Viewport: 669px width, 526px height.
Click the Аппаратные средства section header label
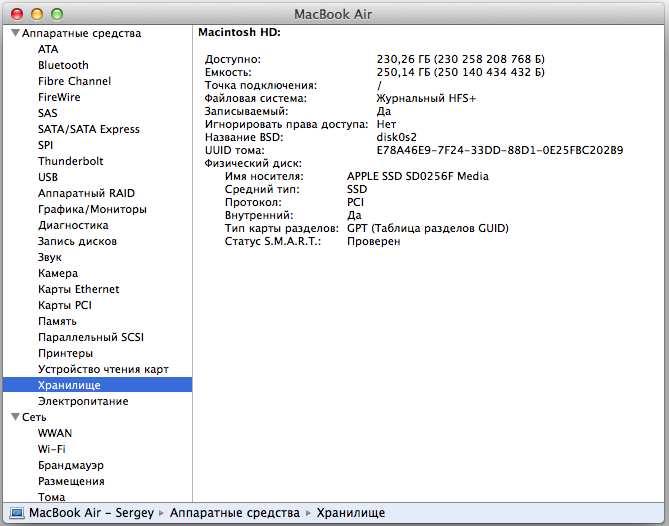81,33
